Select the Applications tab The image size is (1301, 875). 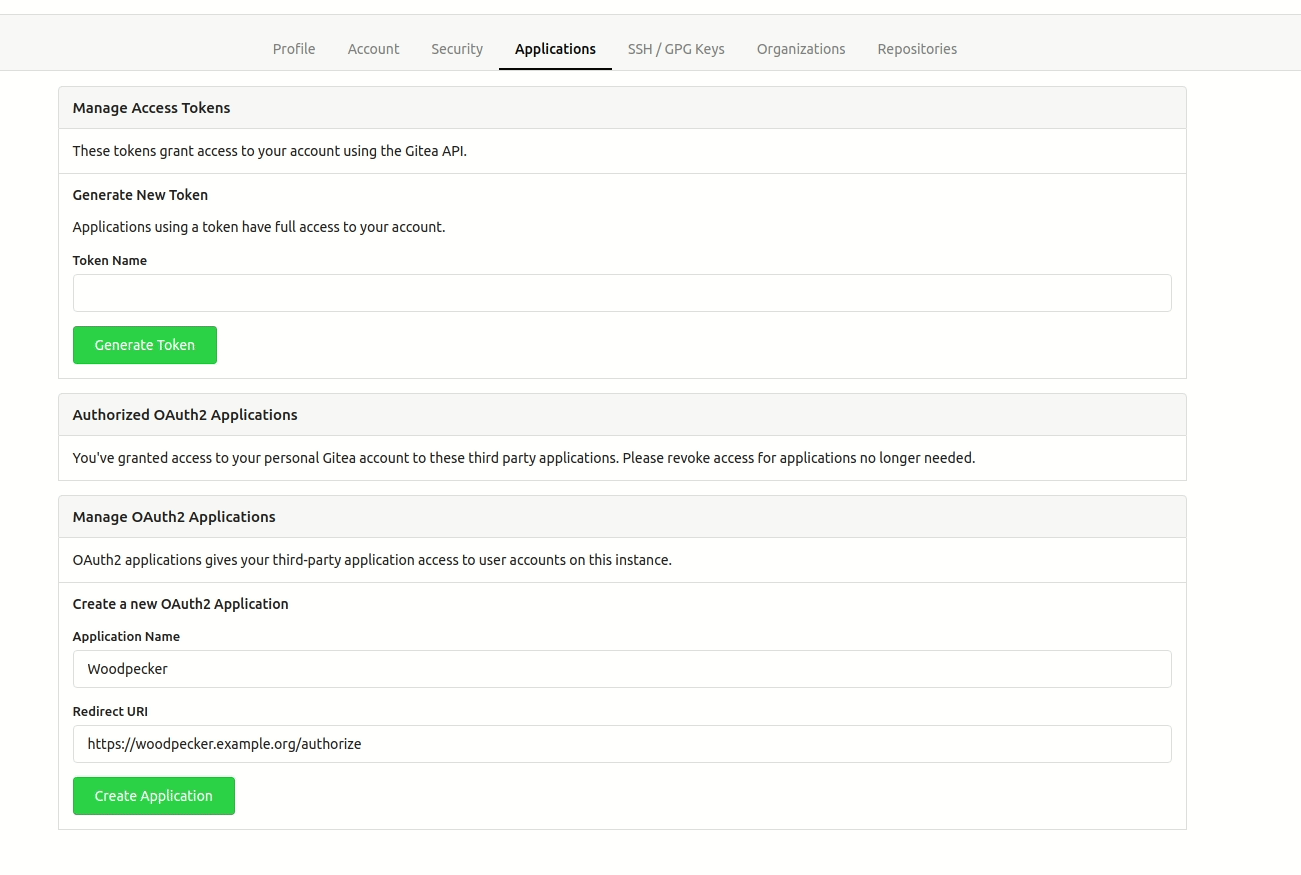pos(555,48)
